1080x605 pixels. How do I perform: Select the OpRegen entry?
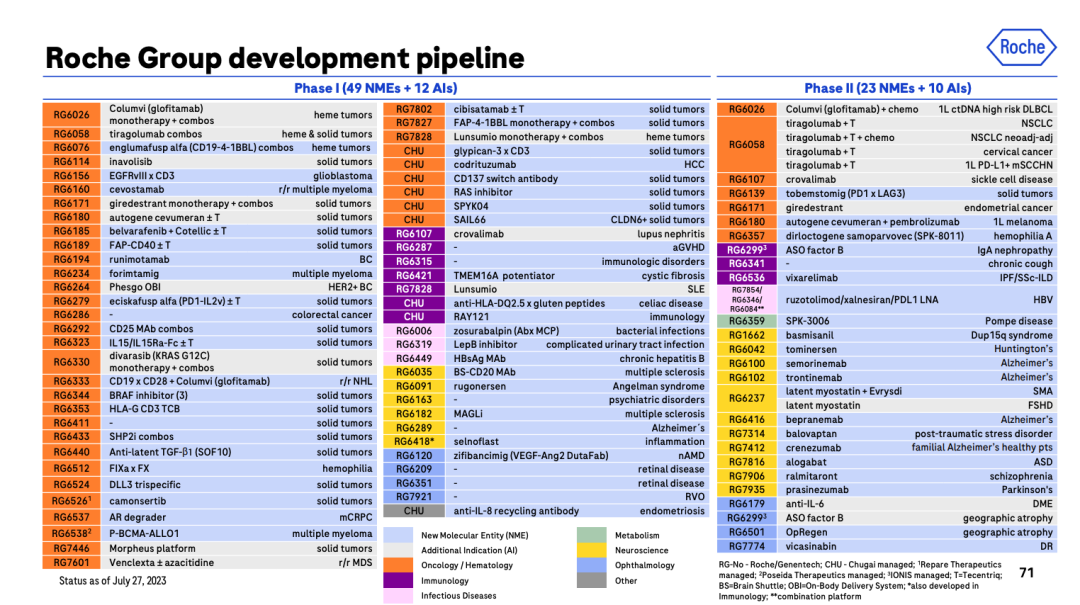[x=806, y=532]
